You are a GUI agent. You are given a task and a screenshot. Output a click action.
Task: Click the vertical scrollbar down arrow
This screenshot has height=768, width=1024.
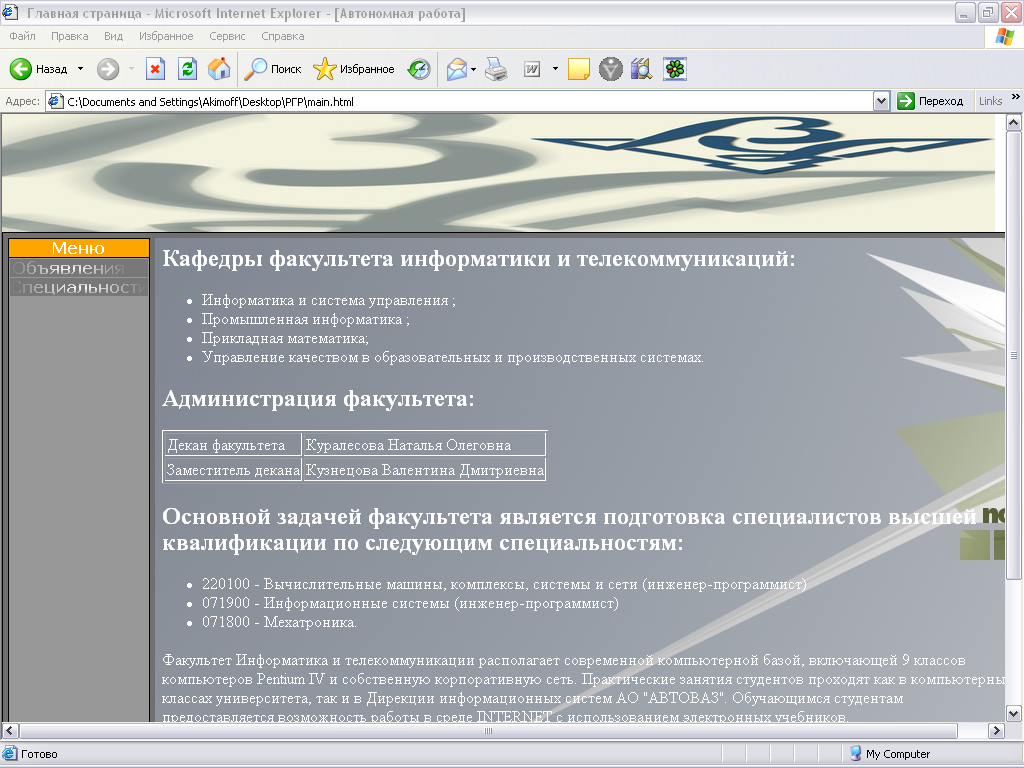[1014, 713]
